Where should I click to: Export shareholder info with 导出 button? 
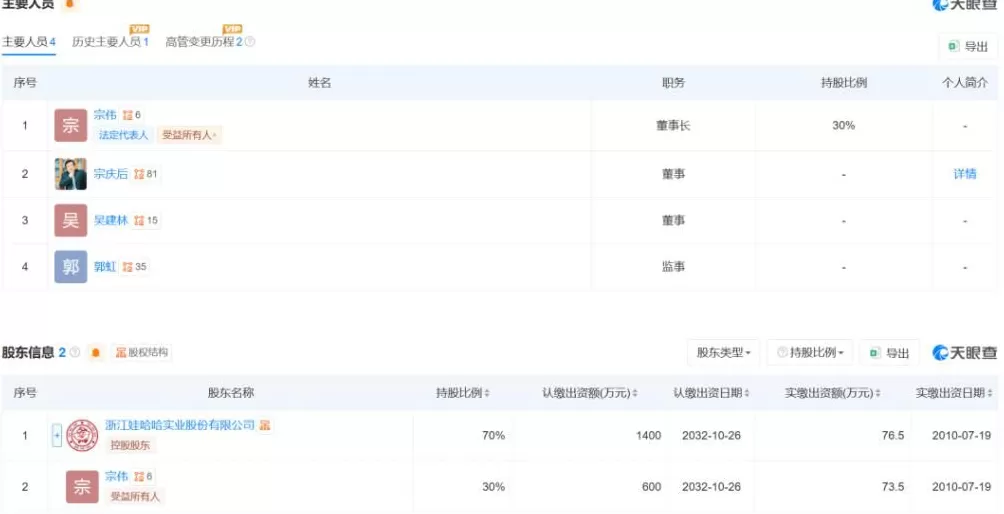[889, 353]
